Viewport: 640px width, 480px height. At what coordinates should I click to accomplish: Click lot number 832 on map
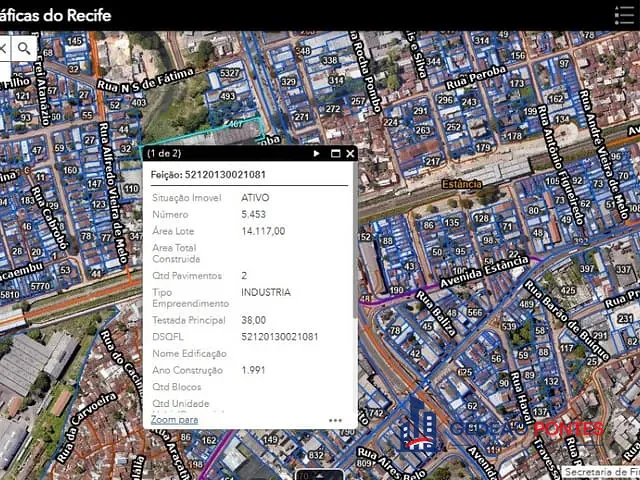pos(316,454)
